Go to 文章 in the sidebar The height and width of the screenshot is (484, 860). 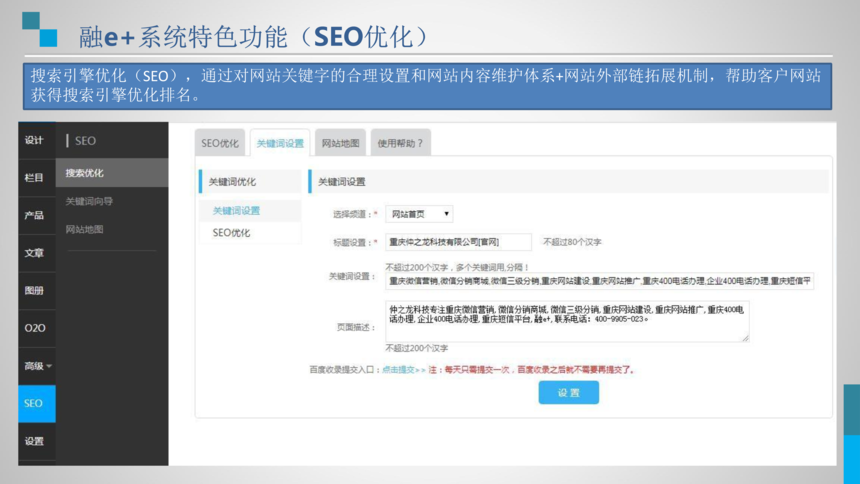(x=35, y=253)
